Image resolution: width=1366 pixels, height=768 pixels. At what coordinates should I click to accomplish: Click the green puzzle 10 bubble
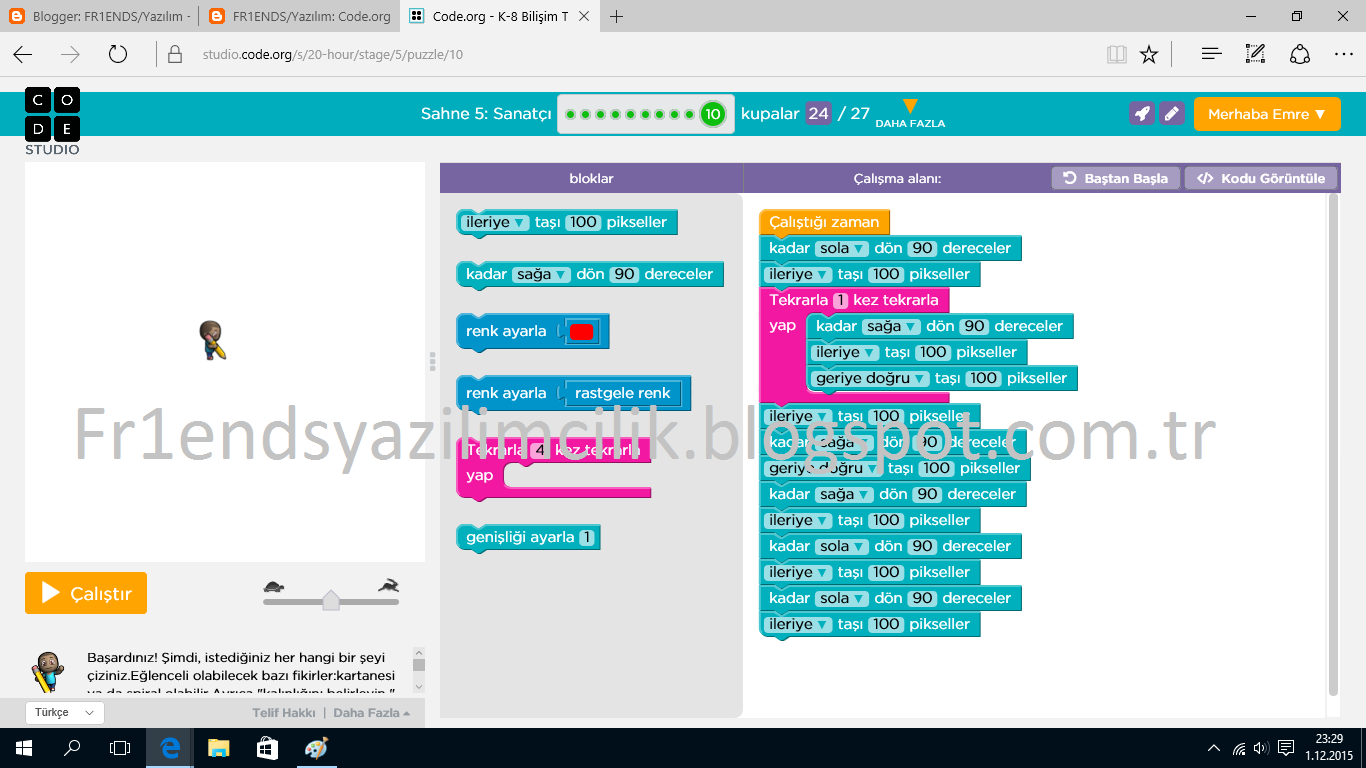712,114
